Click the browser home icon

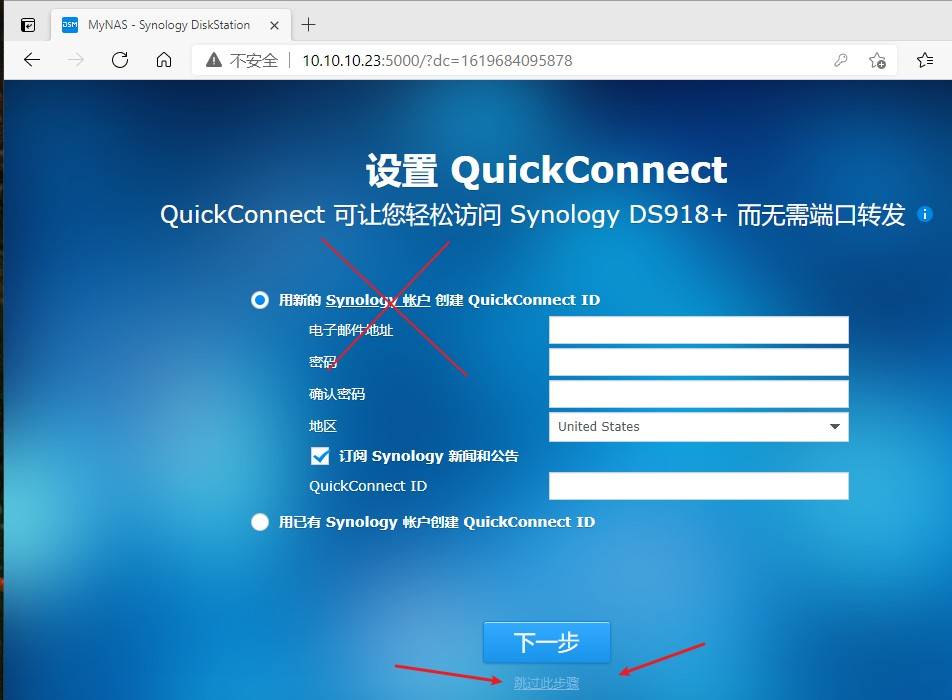[166, 60]
